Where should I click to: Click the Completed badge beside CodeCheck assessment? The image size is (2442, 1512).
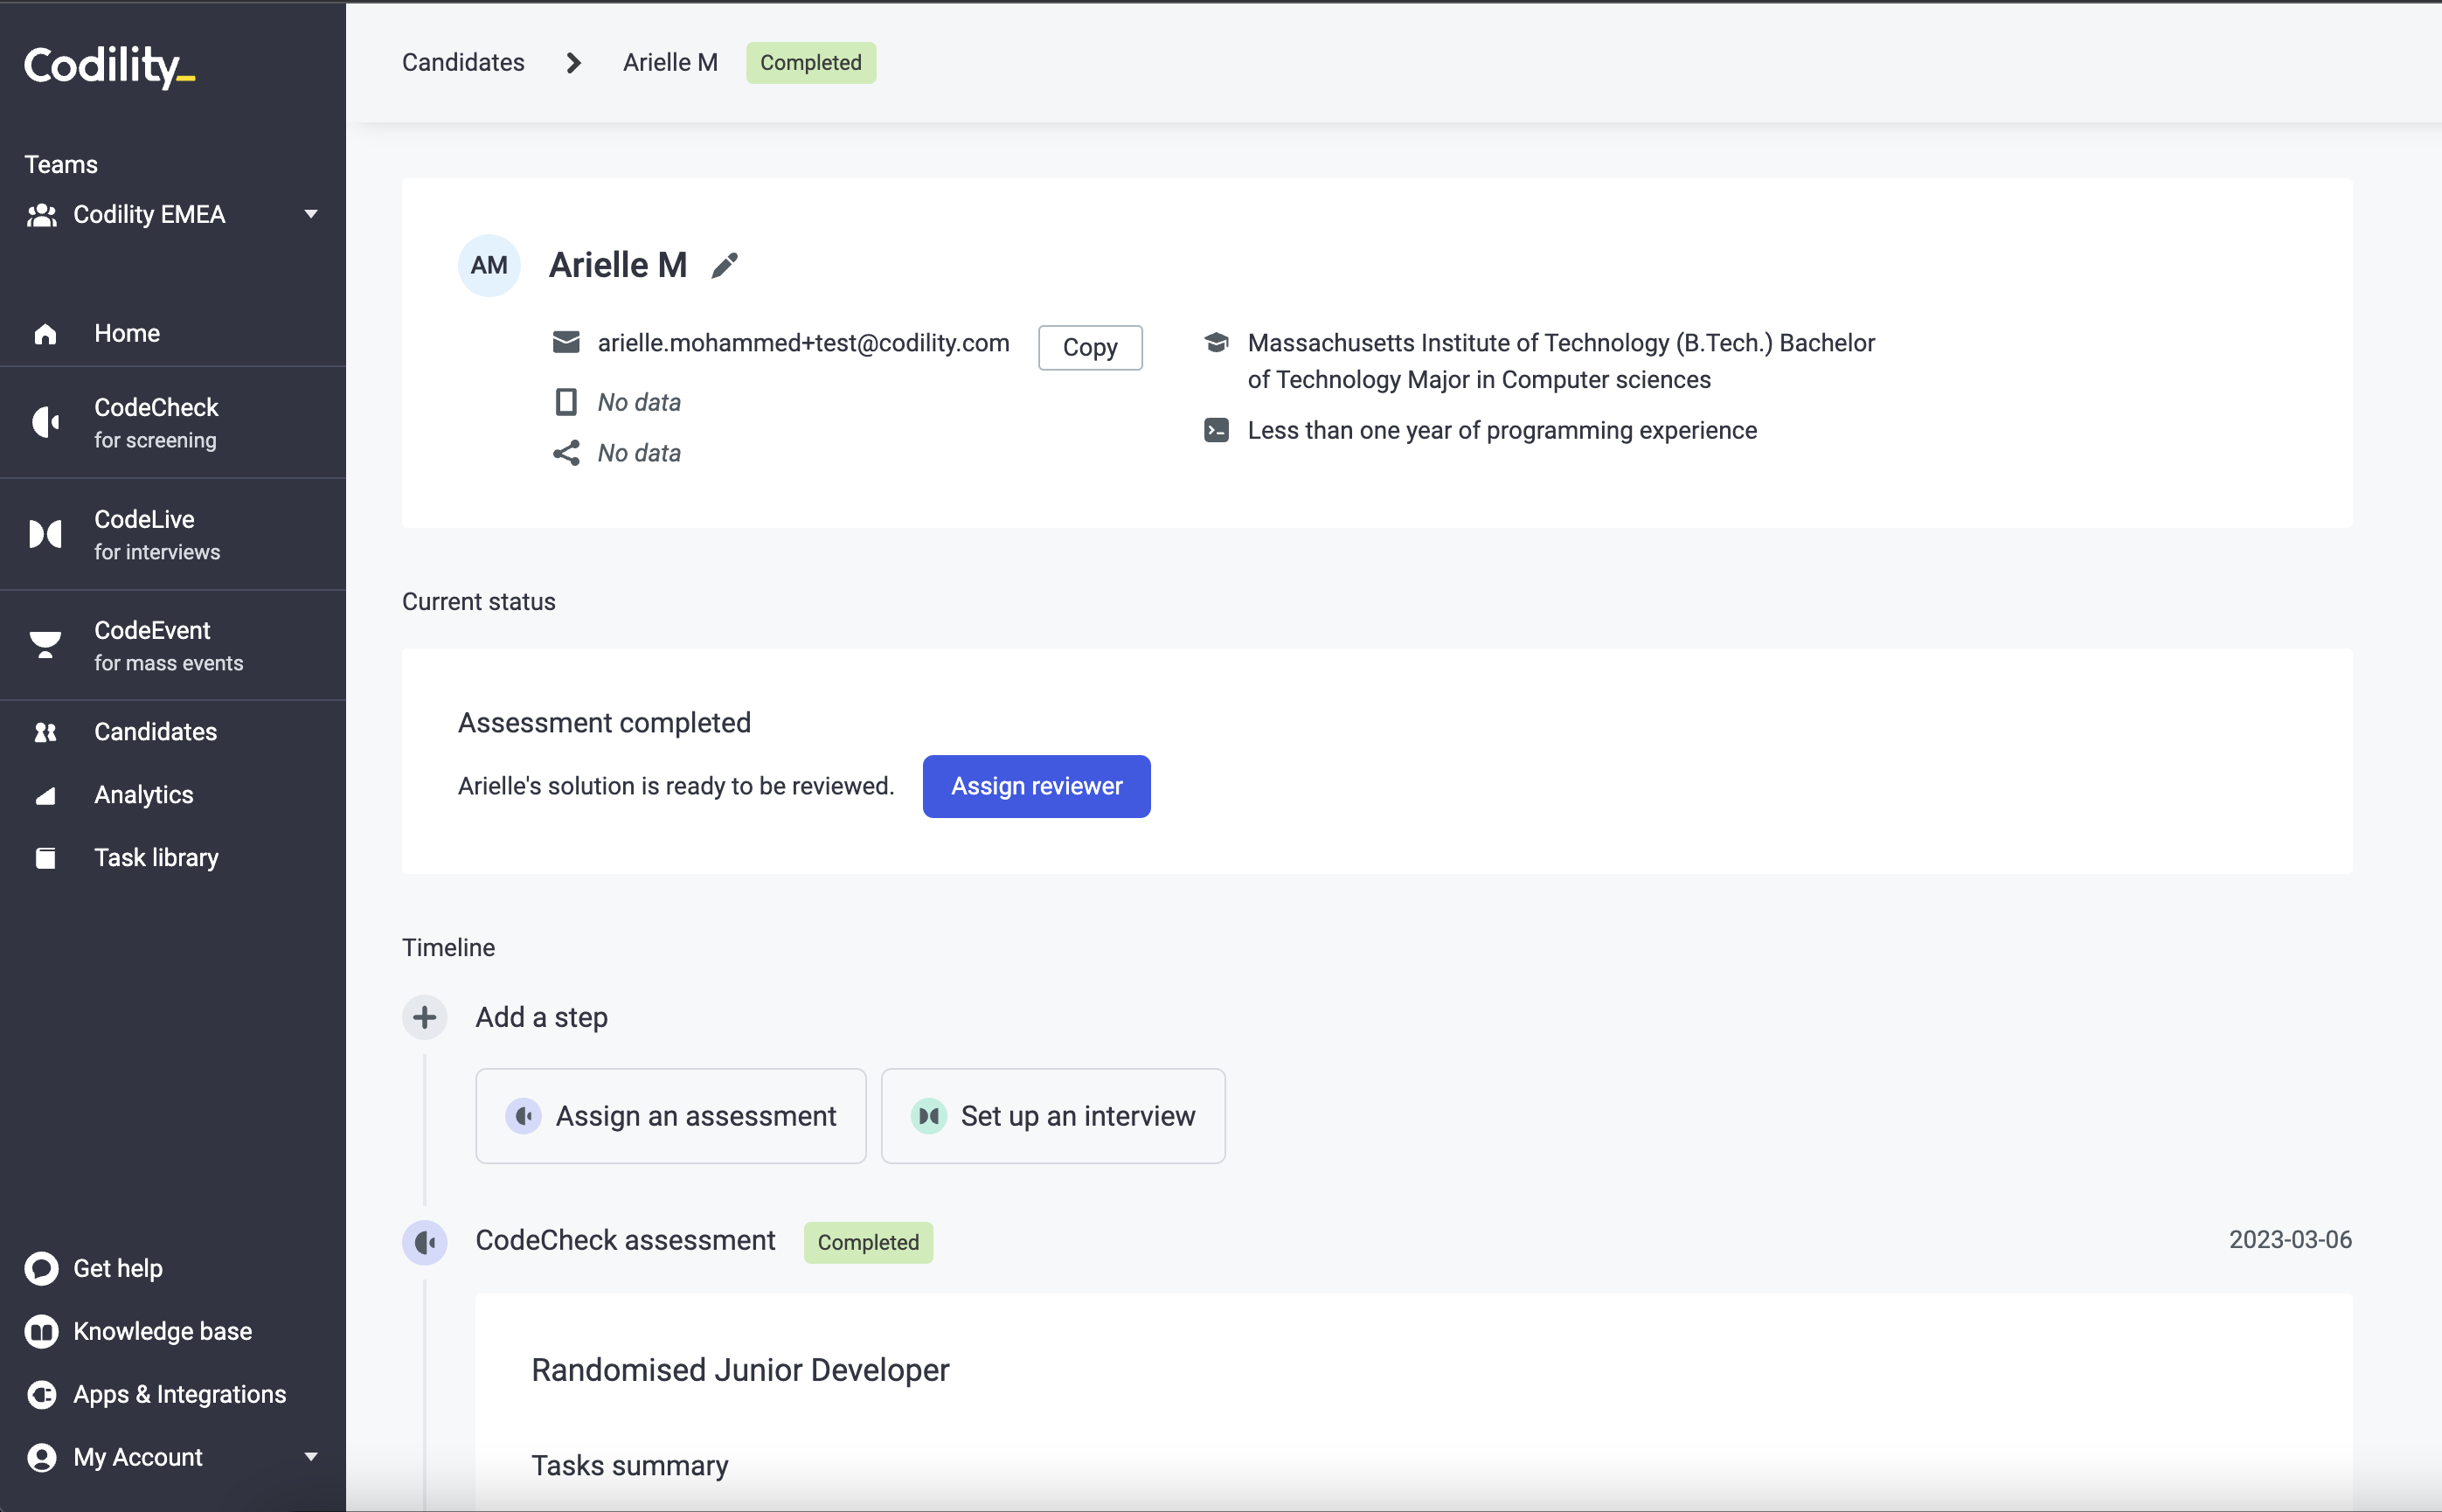click(868, 1243)
